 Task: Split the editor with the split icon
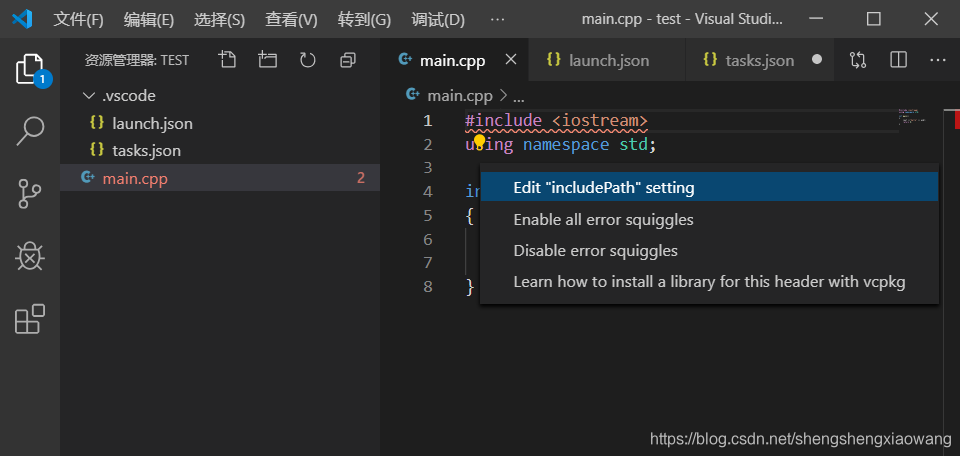tap(898, 60)
